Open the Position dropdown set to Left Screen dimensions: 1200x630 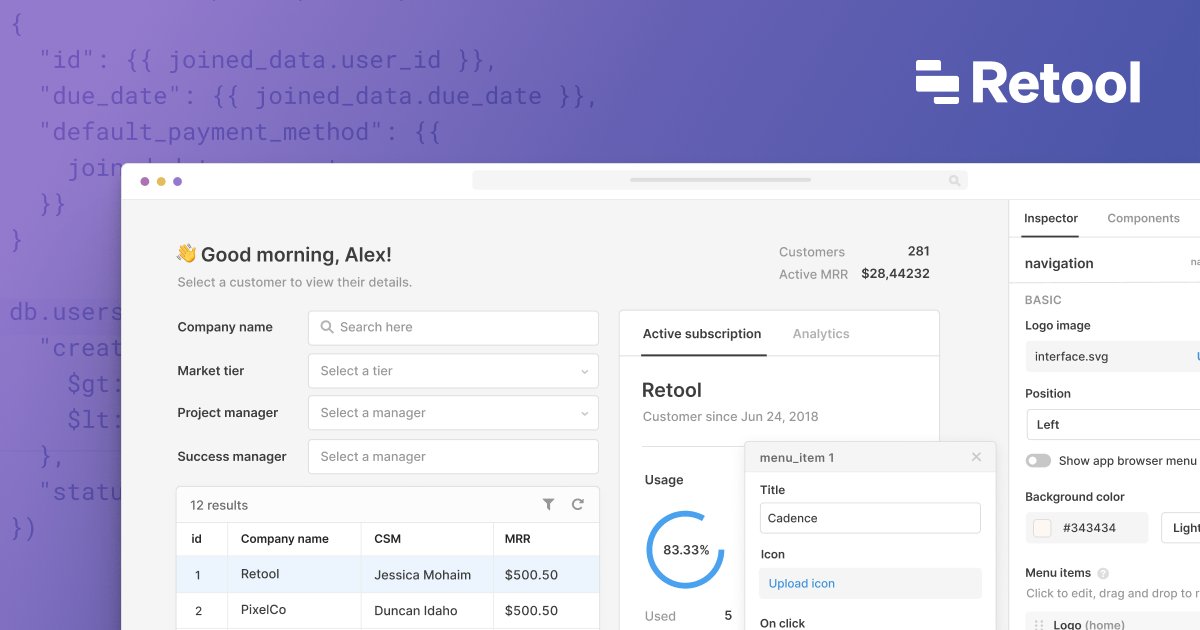[x=1111, y=424]
